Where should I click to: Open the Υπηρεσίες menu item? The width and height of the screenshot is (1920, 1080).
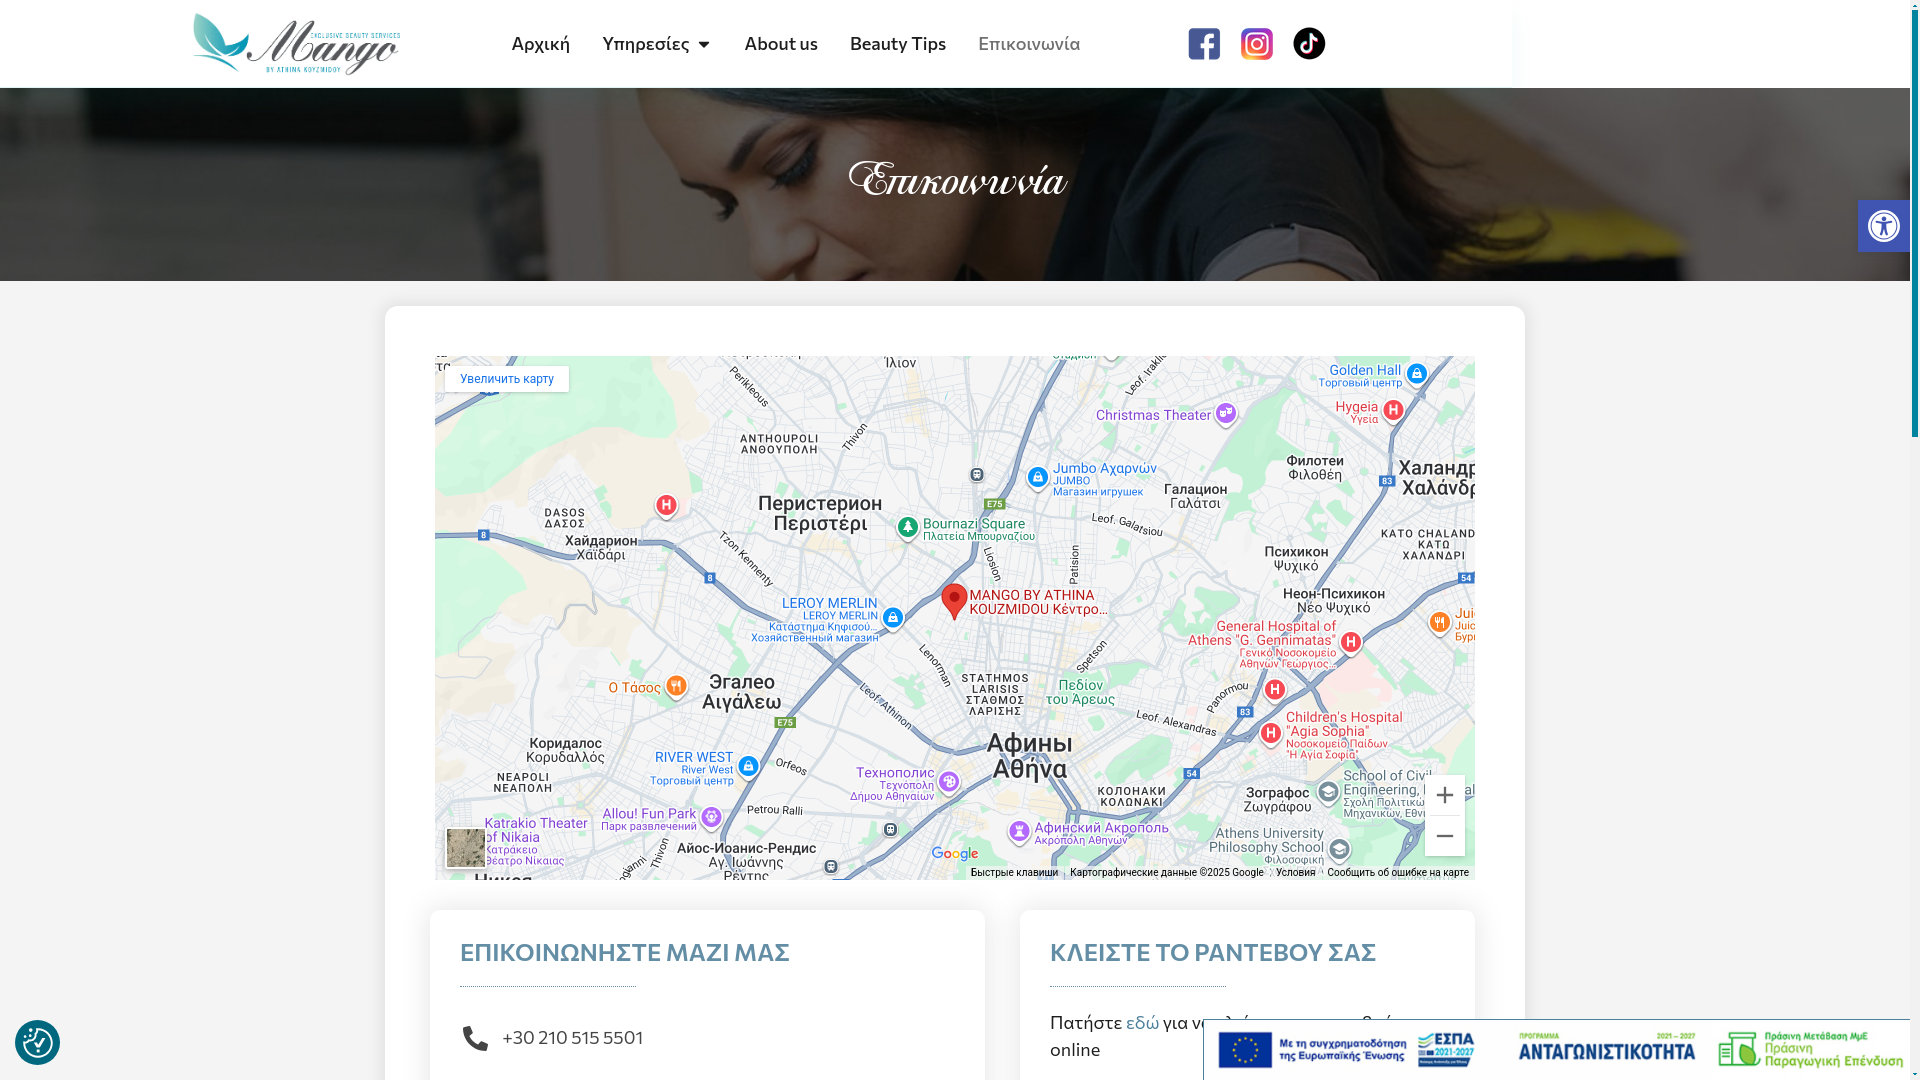646,44
